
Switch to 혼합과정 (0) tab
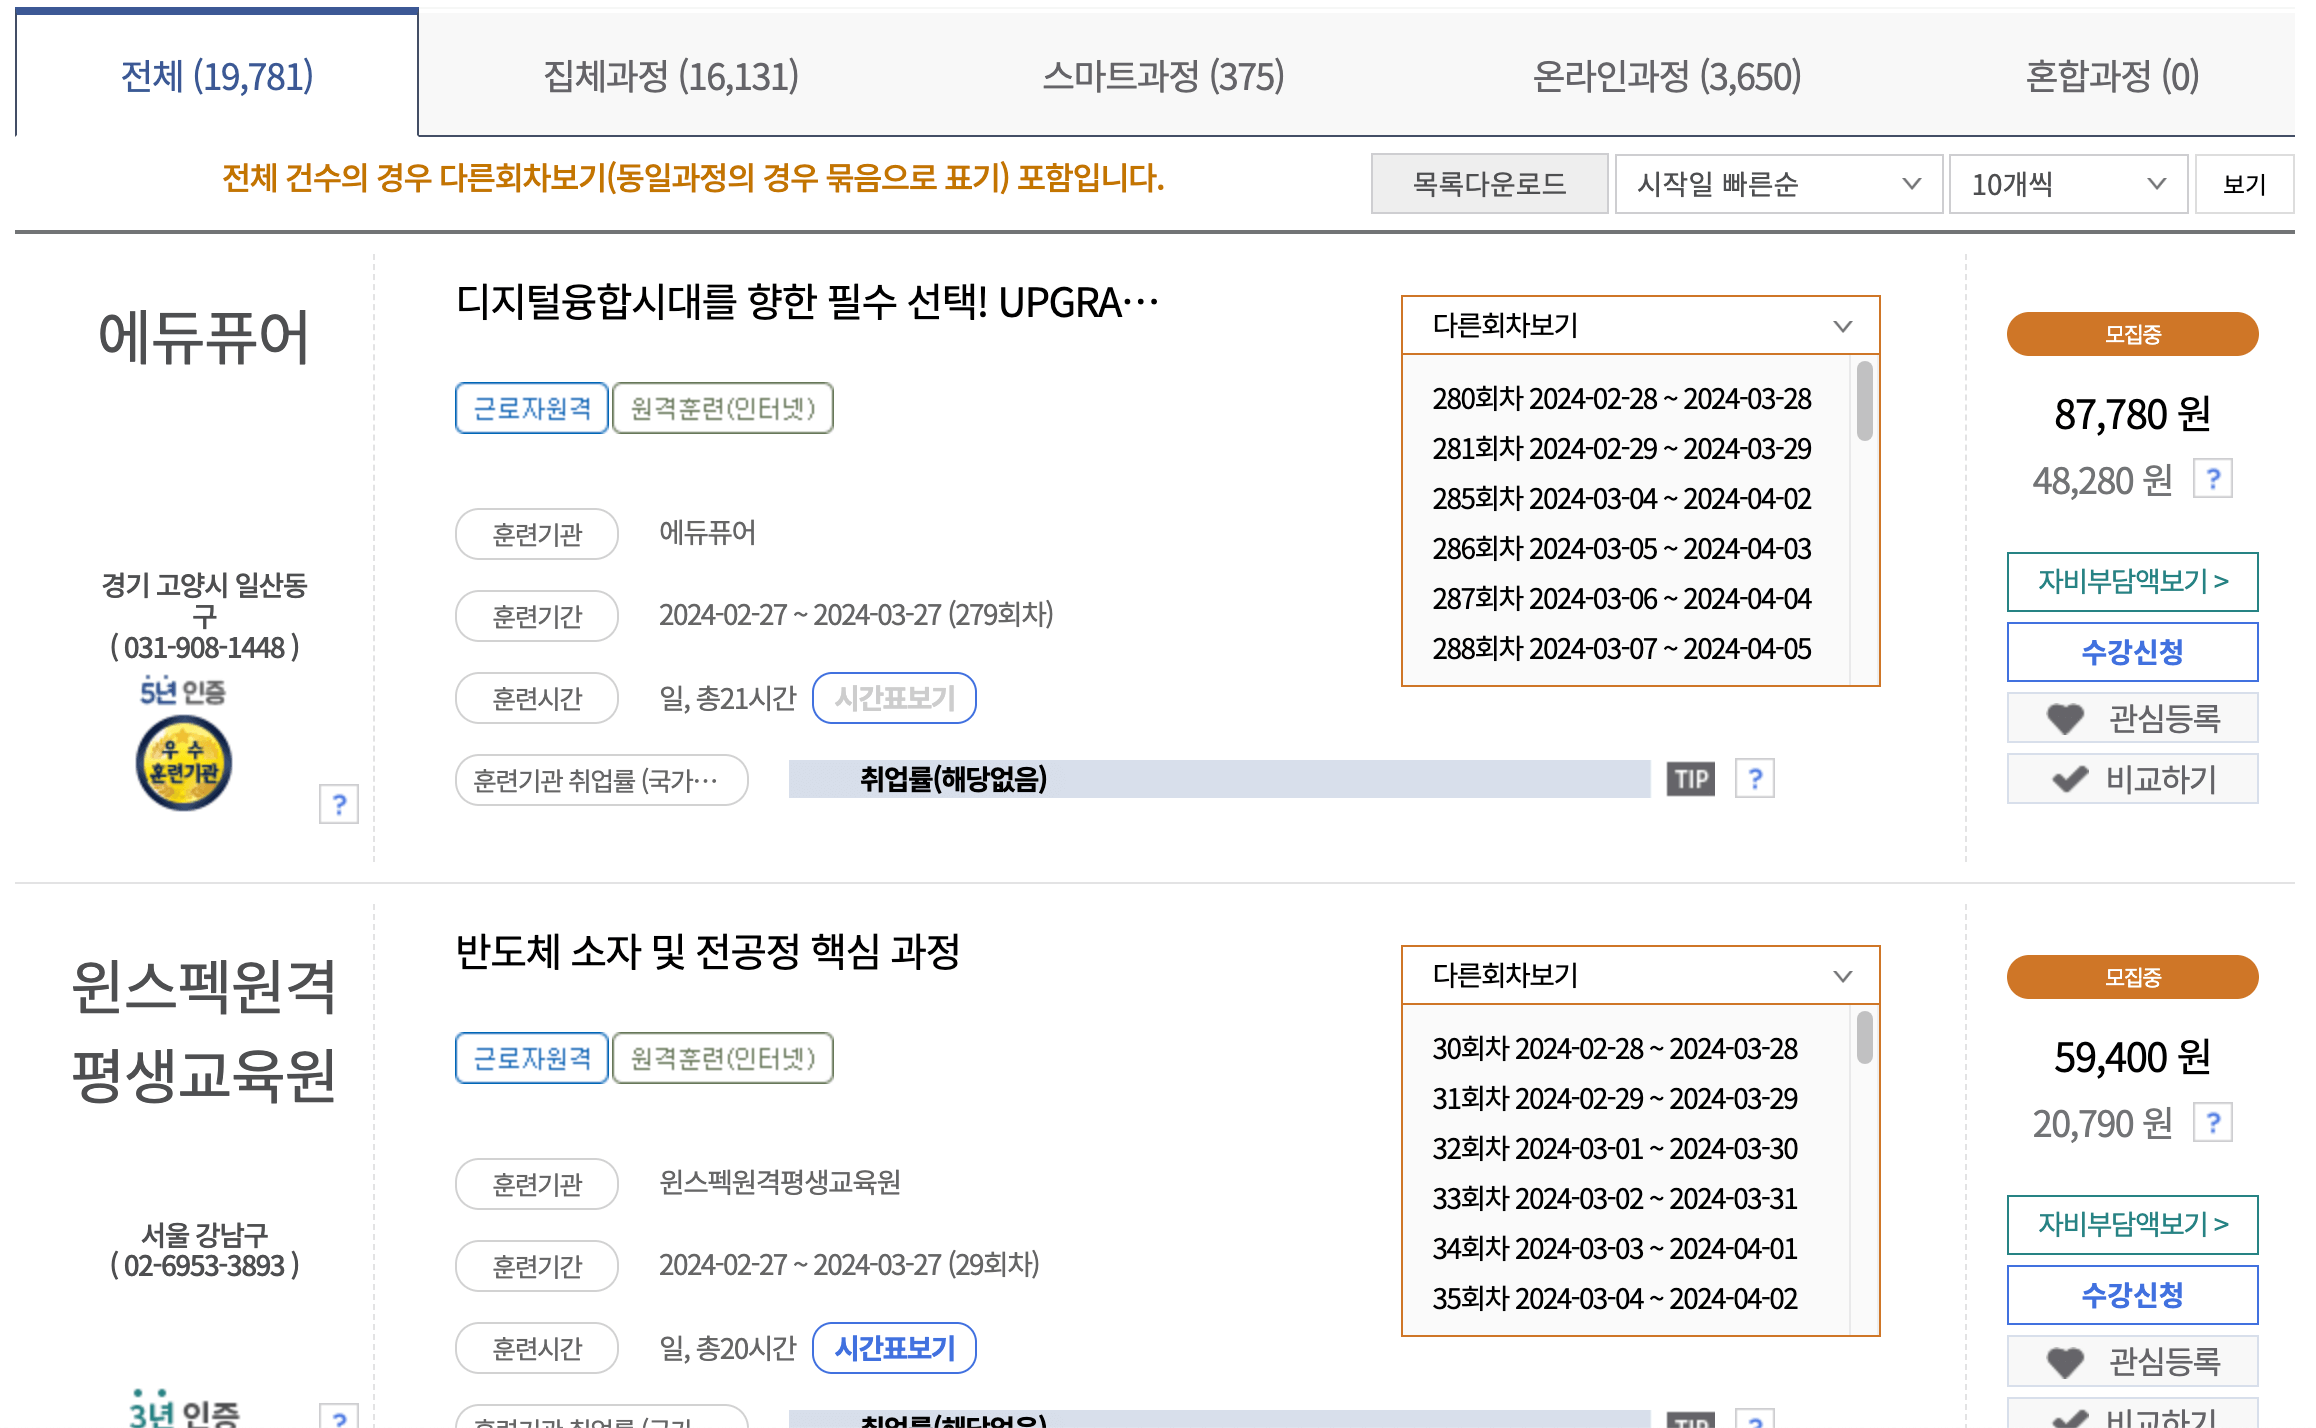tap(2111, 76)
